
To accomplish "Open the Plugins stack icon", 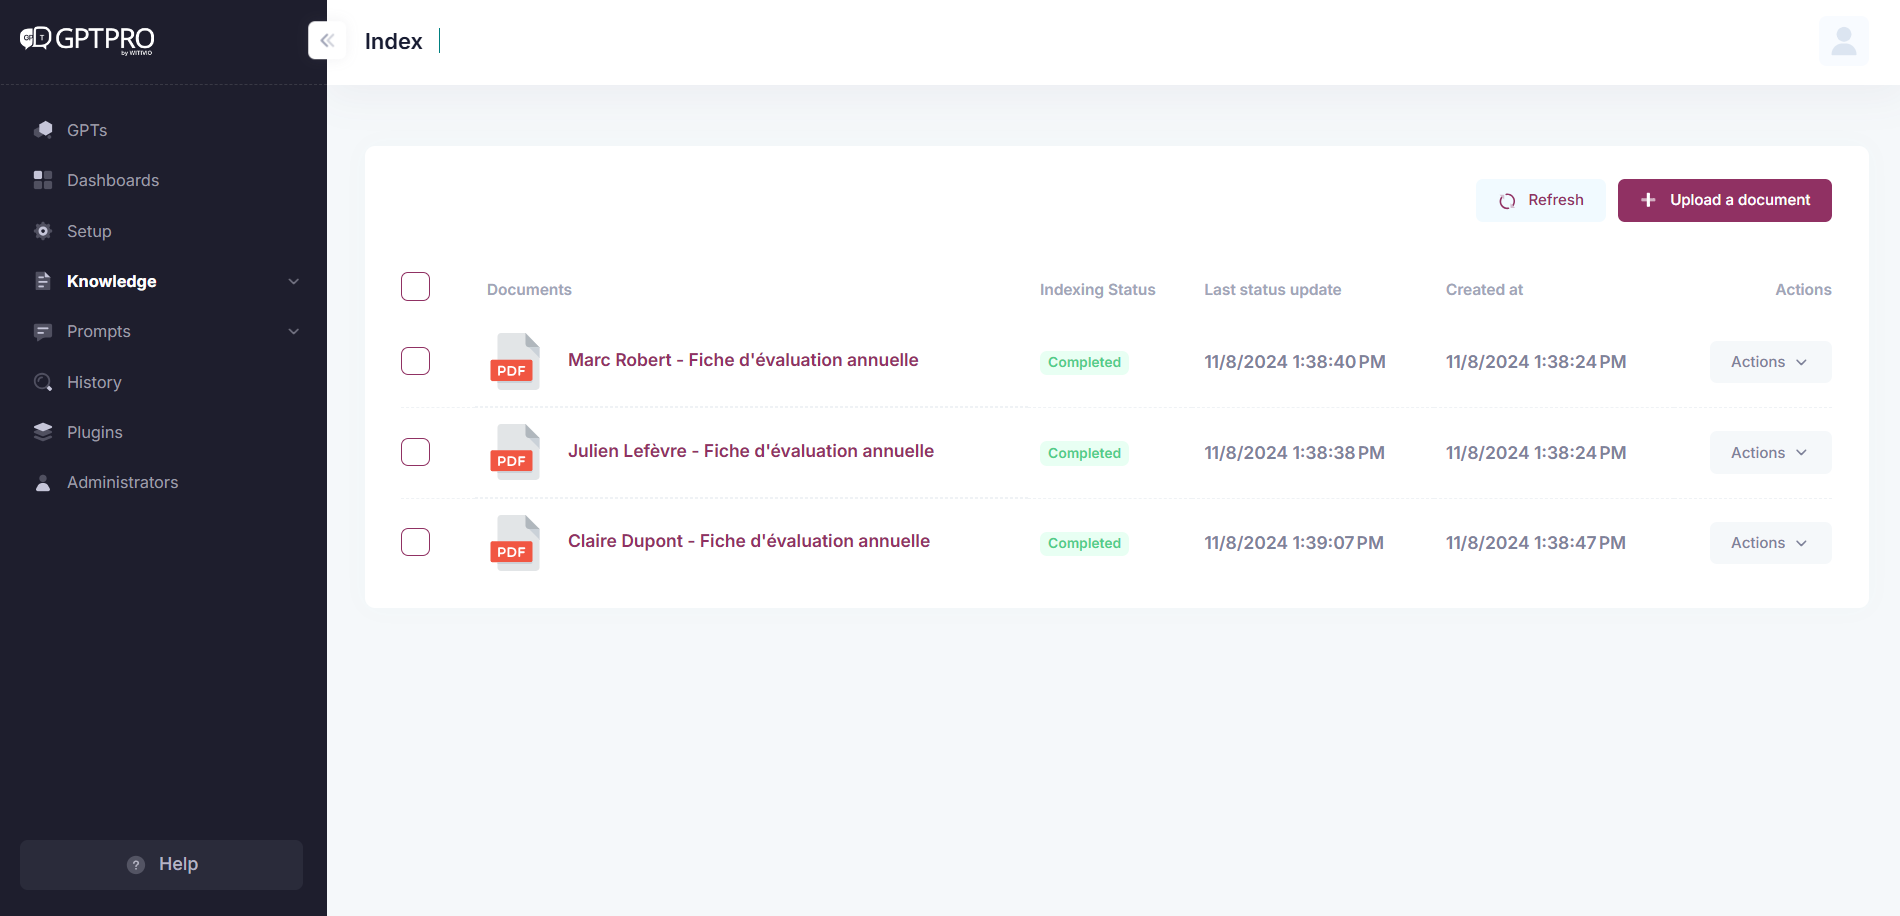I will 44,432.
